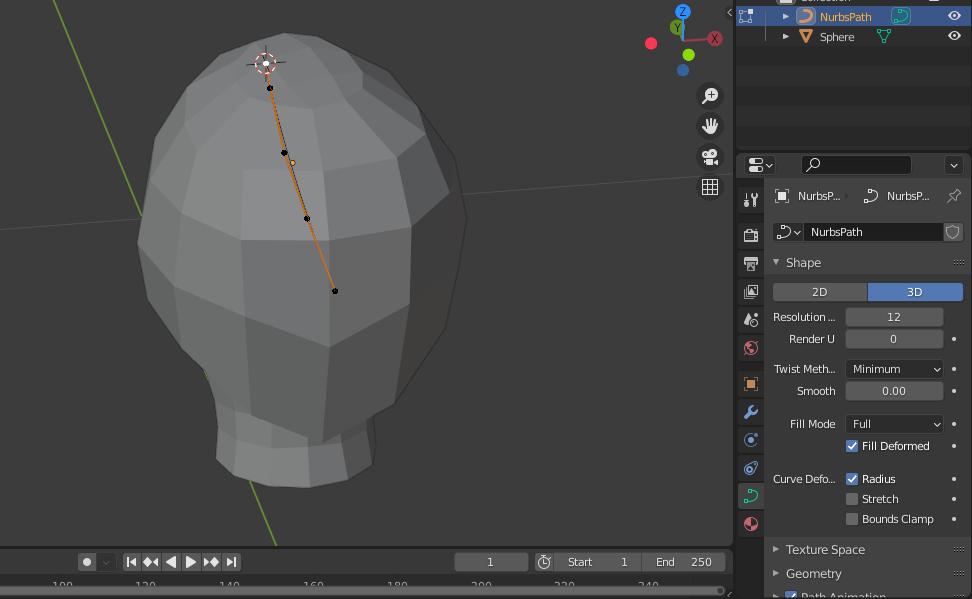
Task: Open the Physics properties tab
Action: (751, 440)
